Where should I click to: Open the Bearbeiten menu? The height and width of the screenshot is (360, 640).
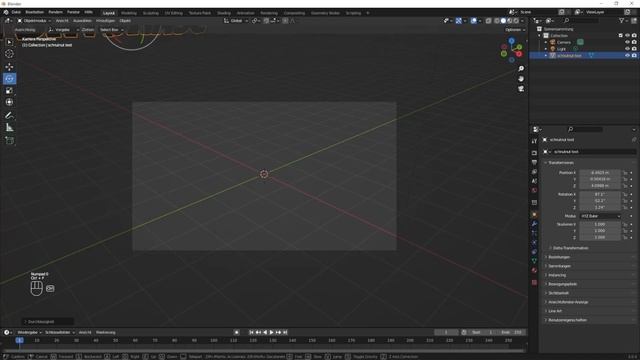[35, 12]
